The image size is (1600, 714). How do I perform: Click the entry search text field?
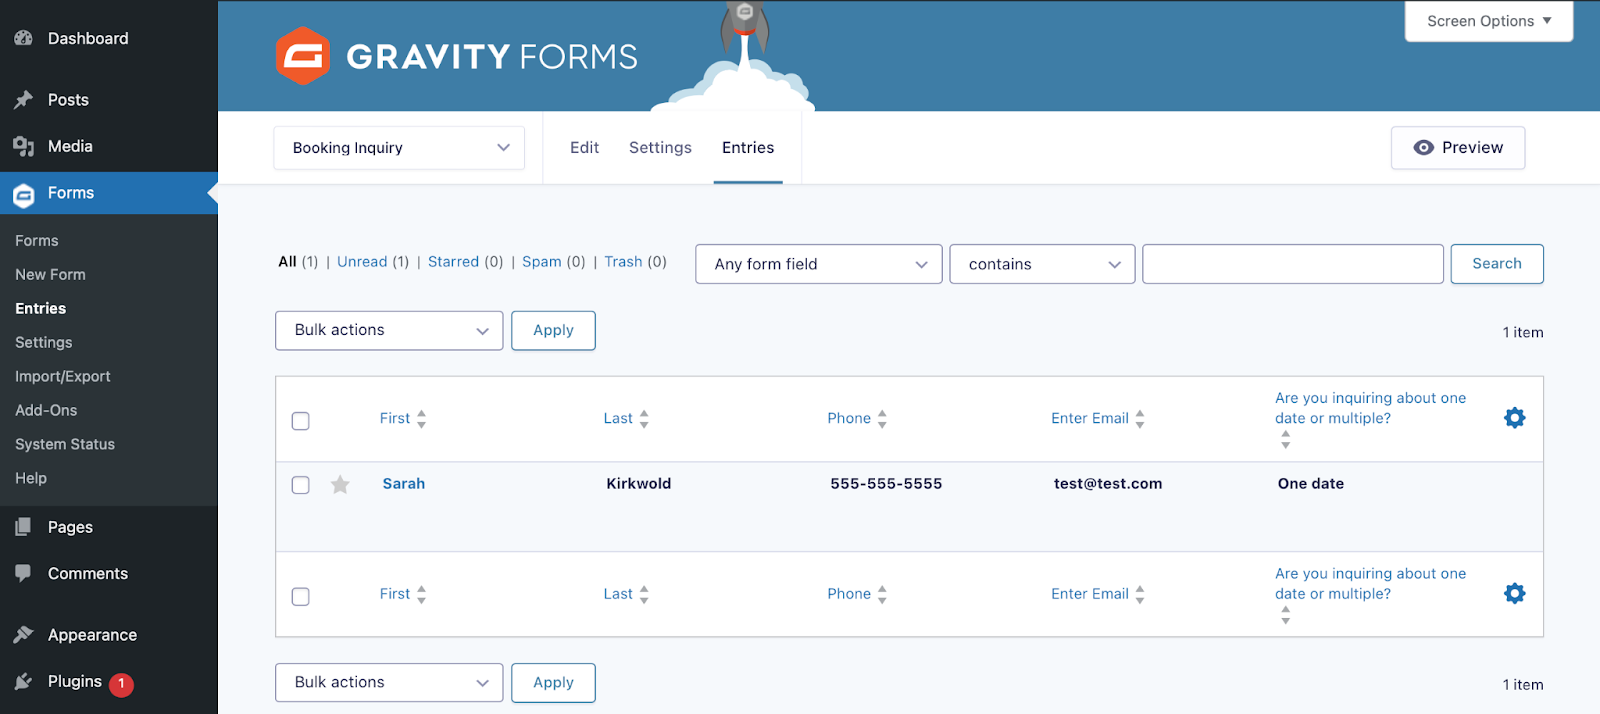click(x=1293, y=264)
